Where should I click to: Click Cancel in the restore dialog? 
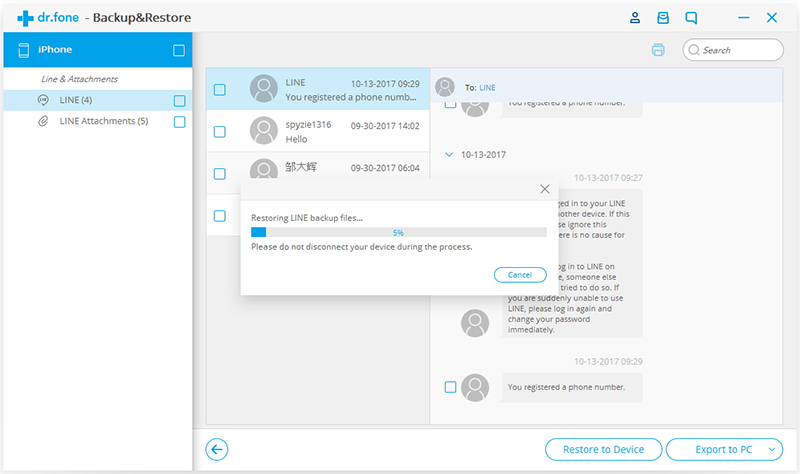[520, 275]
